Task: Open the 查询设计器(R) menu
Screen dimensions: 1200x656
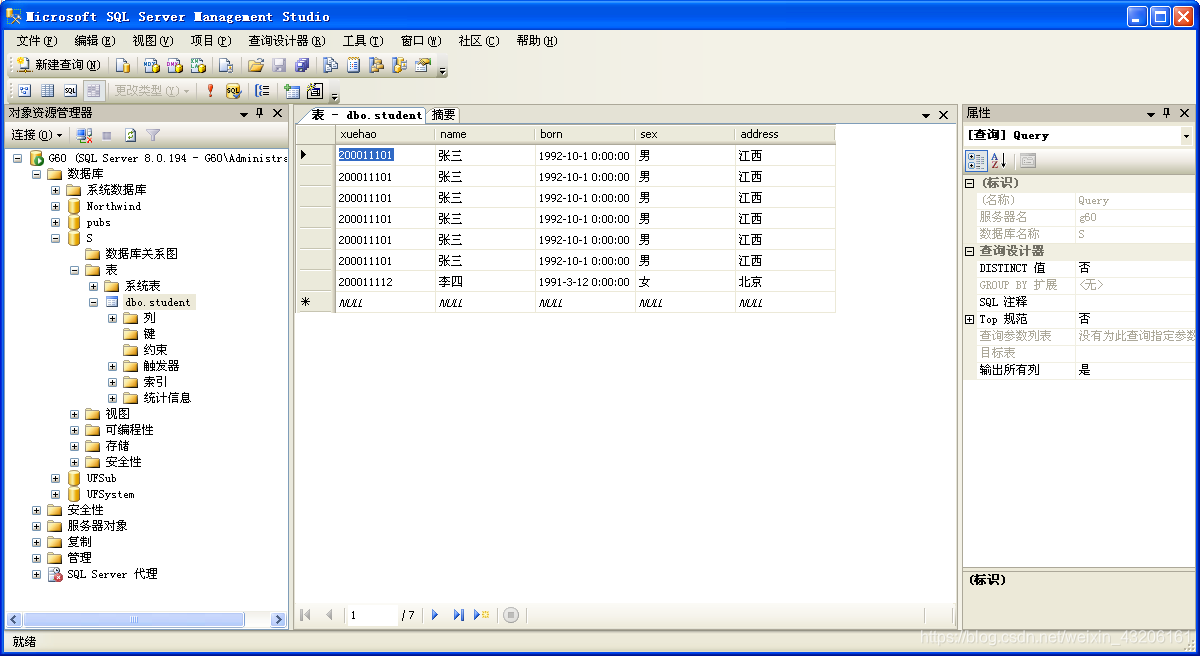Action: point(287,41)
